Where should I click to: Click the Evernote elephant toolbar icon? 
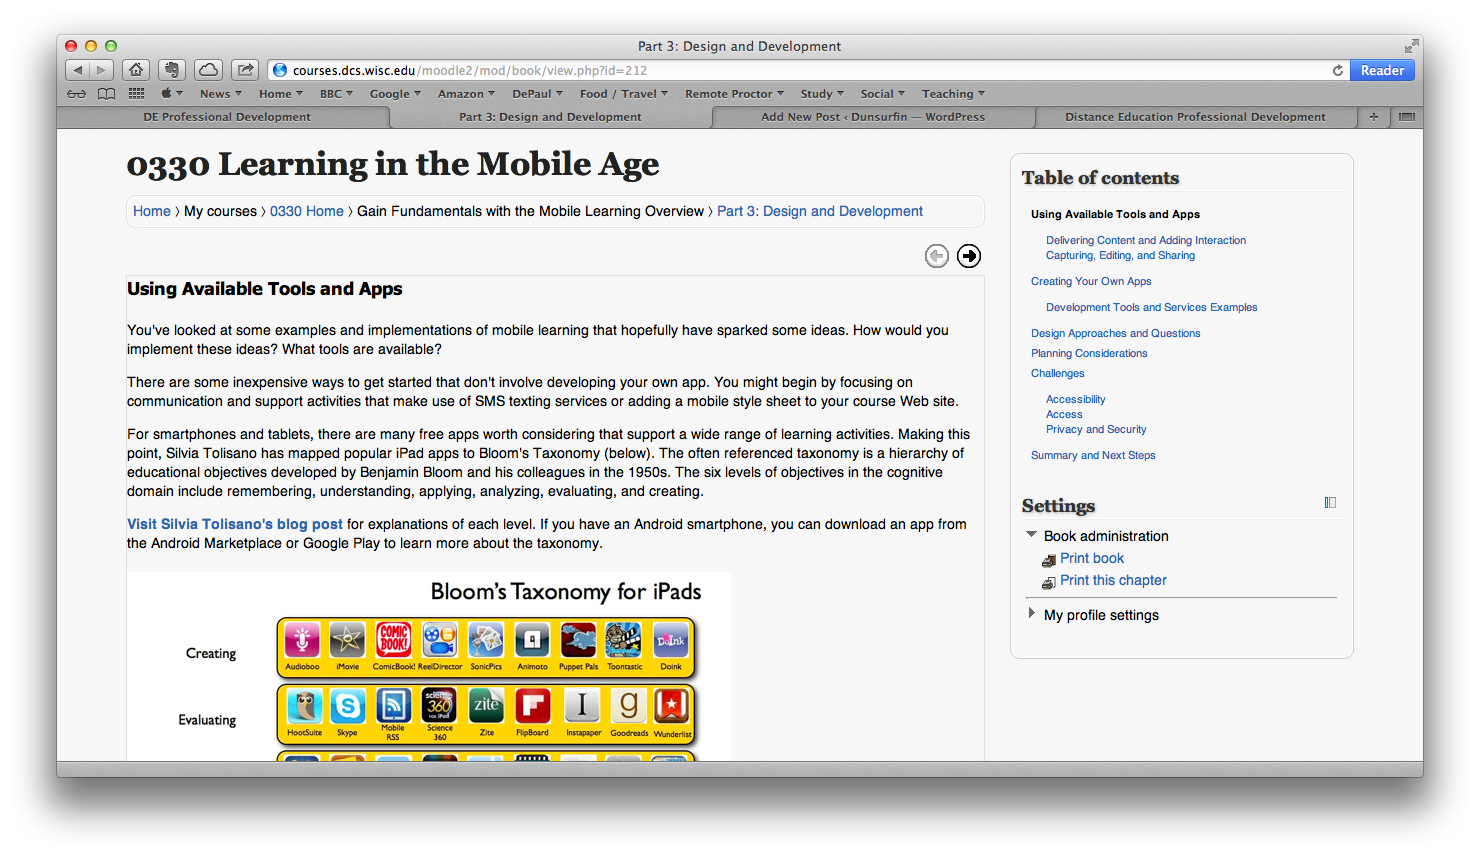coord(172,70)
